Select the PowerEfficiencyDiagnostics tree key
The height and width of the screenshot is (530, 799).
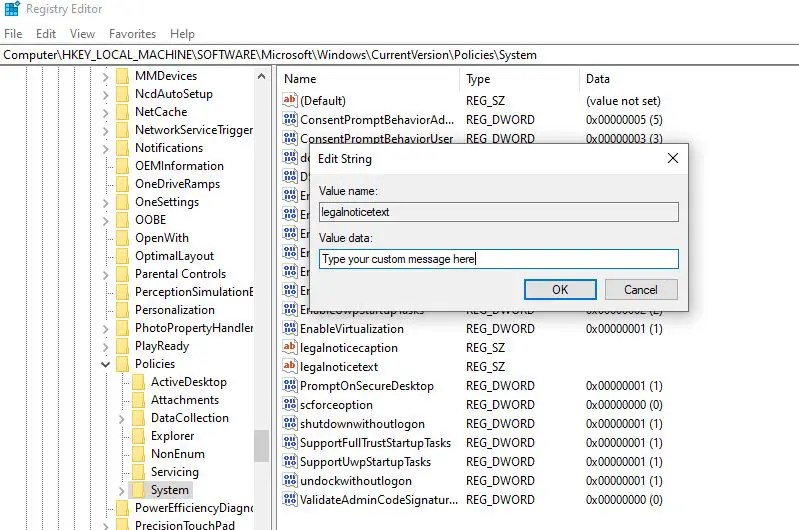pos(194,508)
